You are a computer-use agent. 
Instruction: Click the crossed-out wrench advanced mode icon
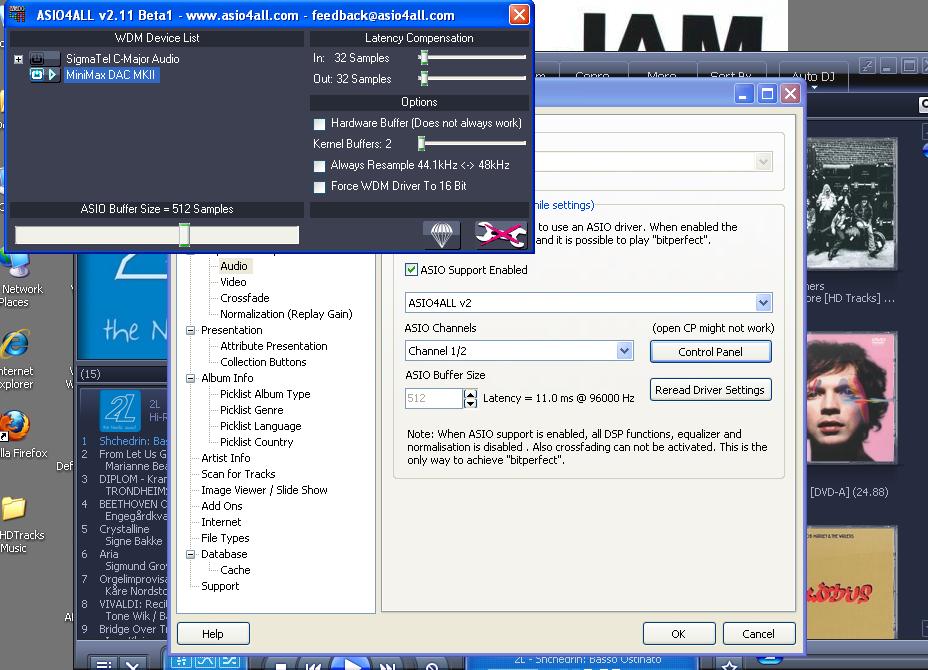[x=500, y=235]
